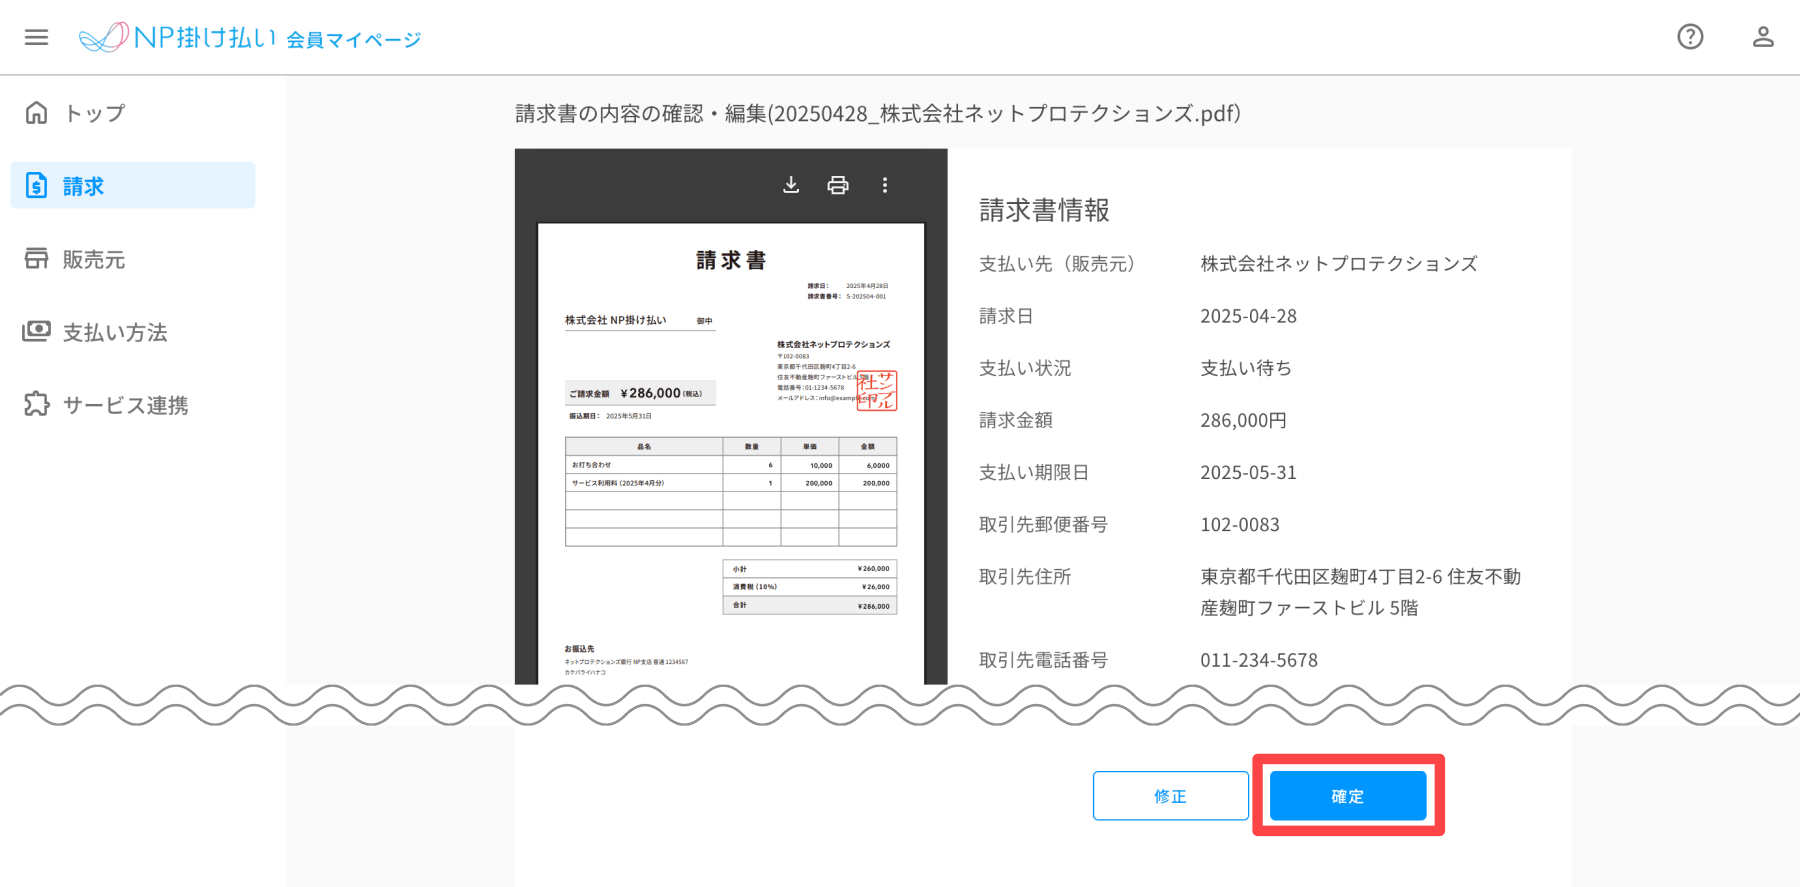The image size is (1800, 887).
Task: Click the 支払い期限日 value 2025-05-31
Action: pyautogui.click(x=1248, y=472)
